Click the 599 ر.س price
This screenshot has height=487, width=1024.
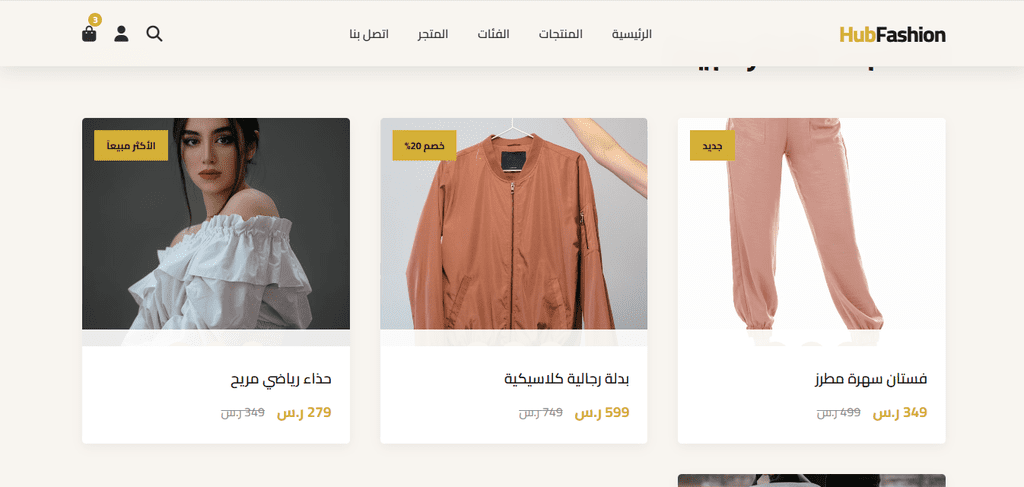pos(602,413)
